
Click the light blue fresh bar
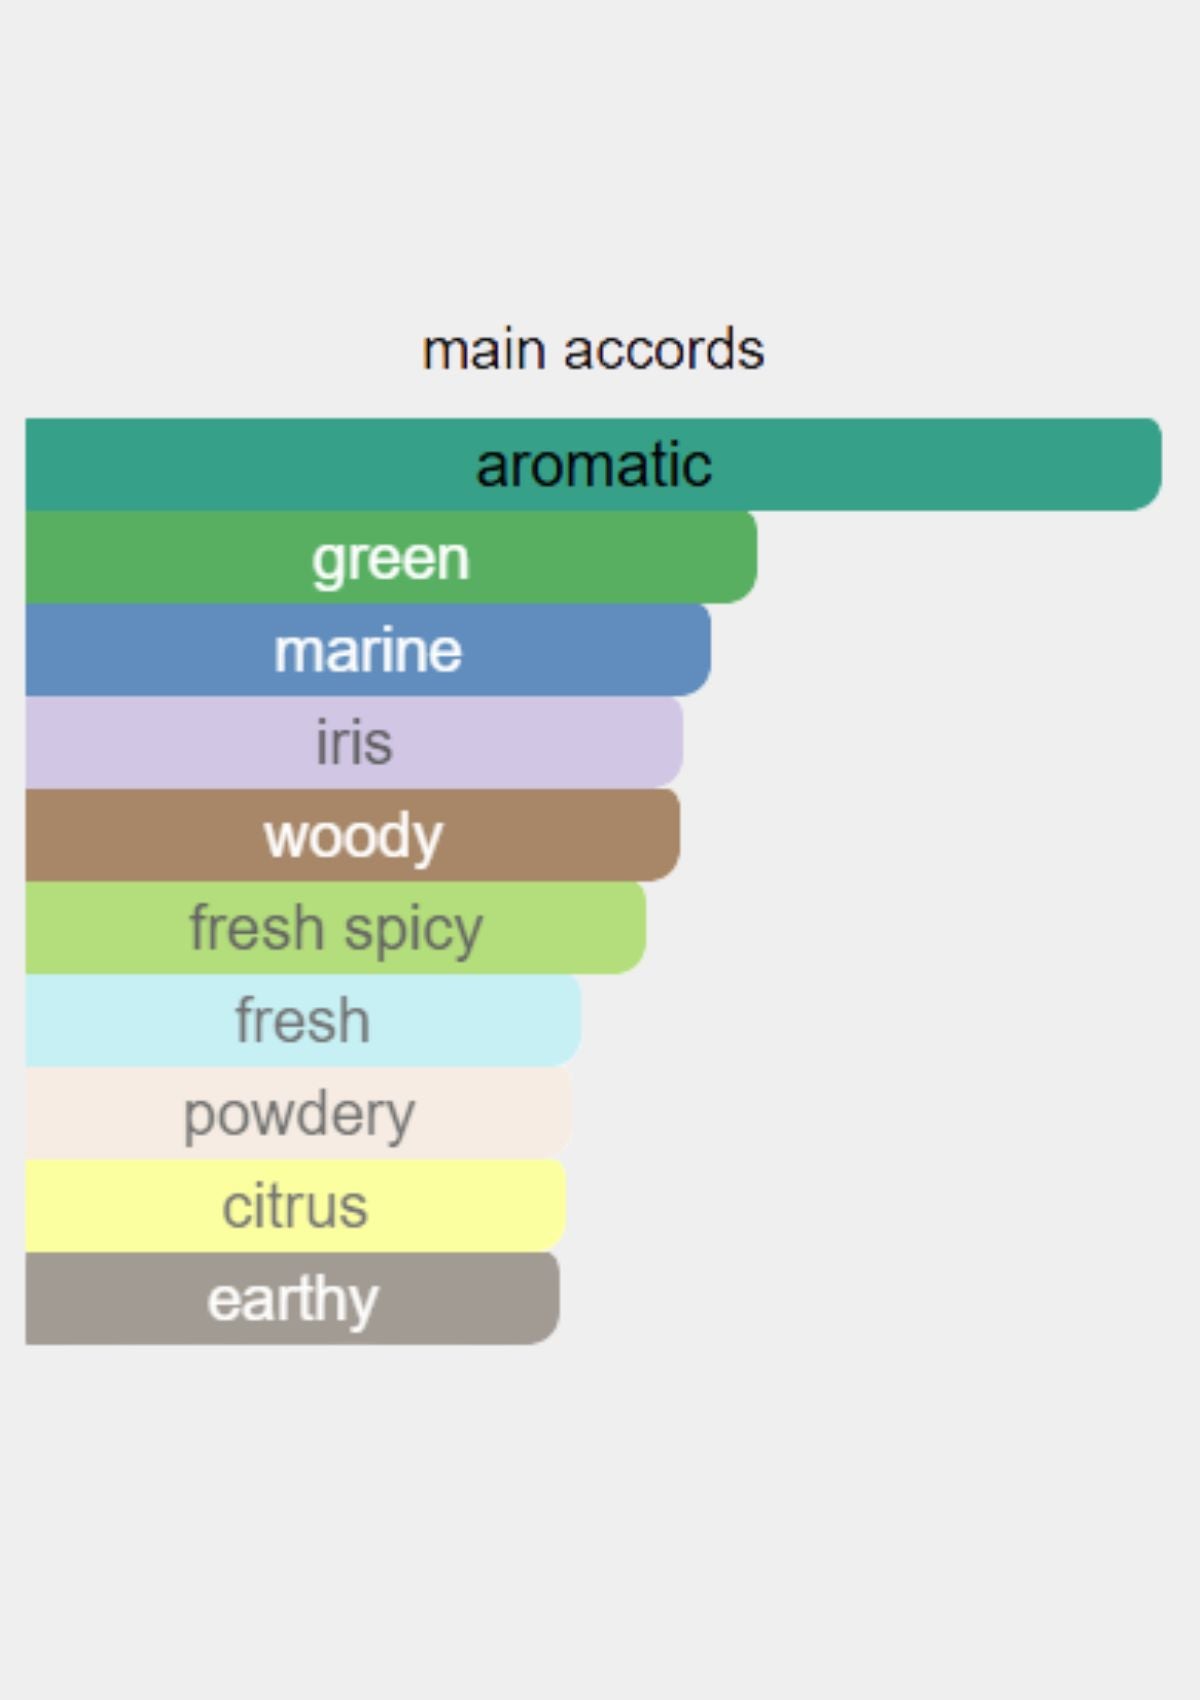tap(303, 1020)
